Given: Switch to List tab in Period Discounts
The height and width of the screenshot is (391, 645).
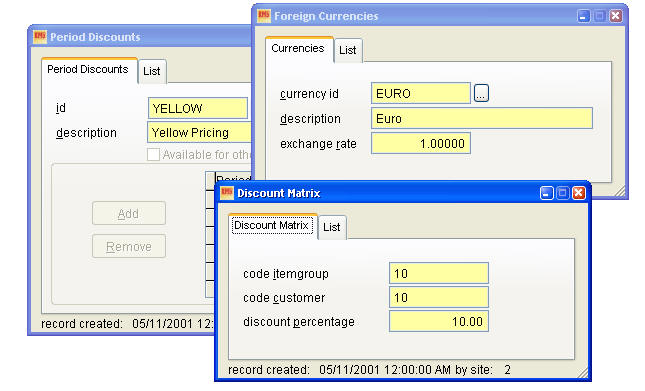Looking at the screenshot, I should click(152, 72).
